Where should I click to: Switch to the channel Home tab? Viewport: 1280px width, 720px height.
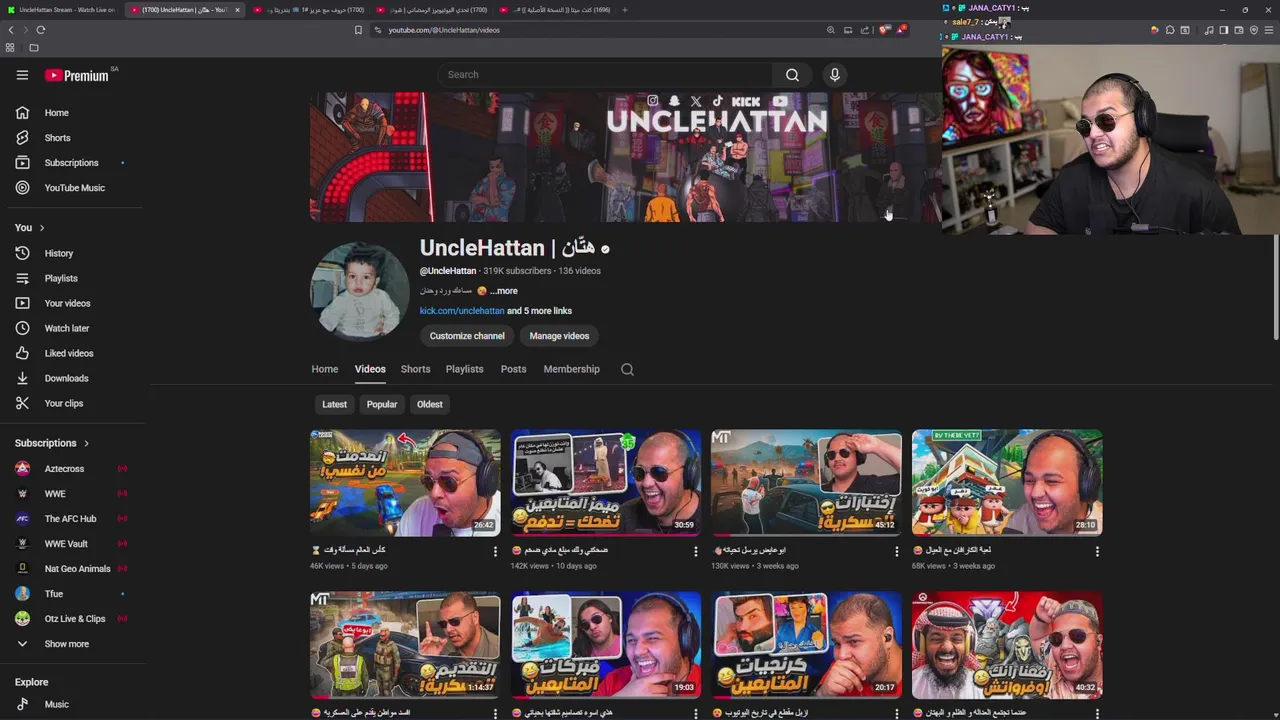point(325,369)
